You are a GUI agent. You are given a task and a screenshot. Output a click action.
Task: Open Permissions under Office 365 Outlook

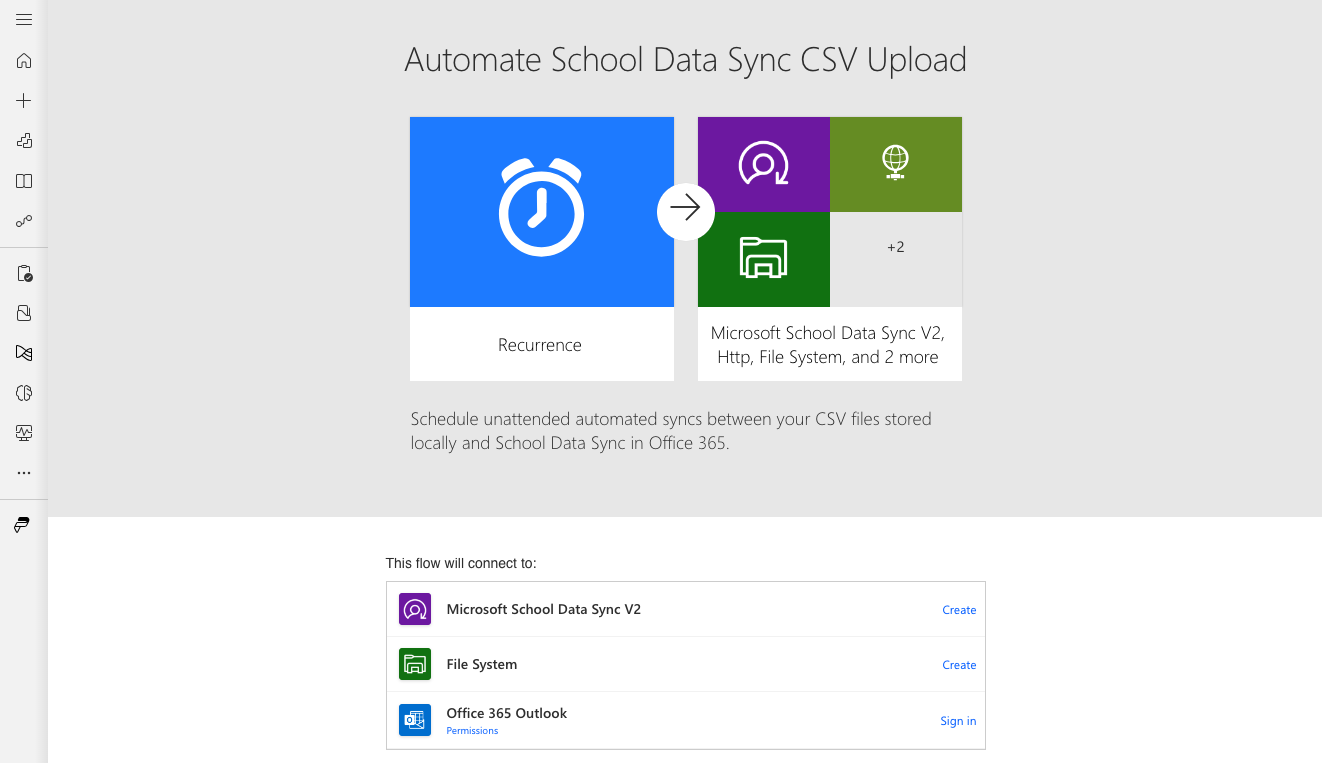point(472,731)
